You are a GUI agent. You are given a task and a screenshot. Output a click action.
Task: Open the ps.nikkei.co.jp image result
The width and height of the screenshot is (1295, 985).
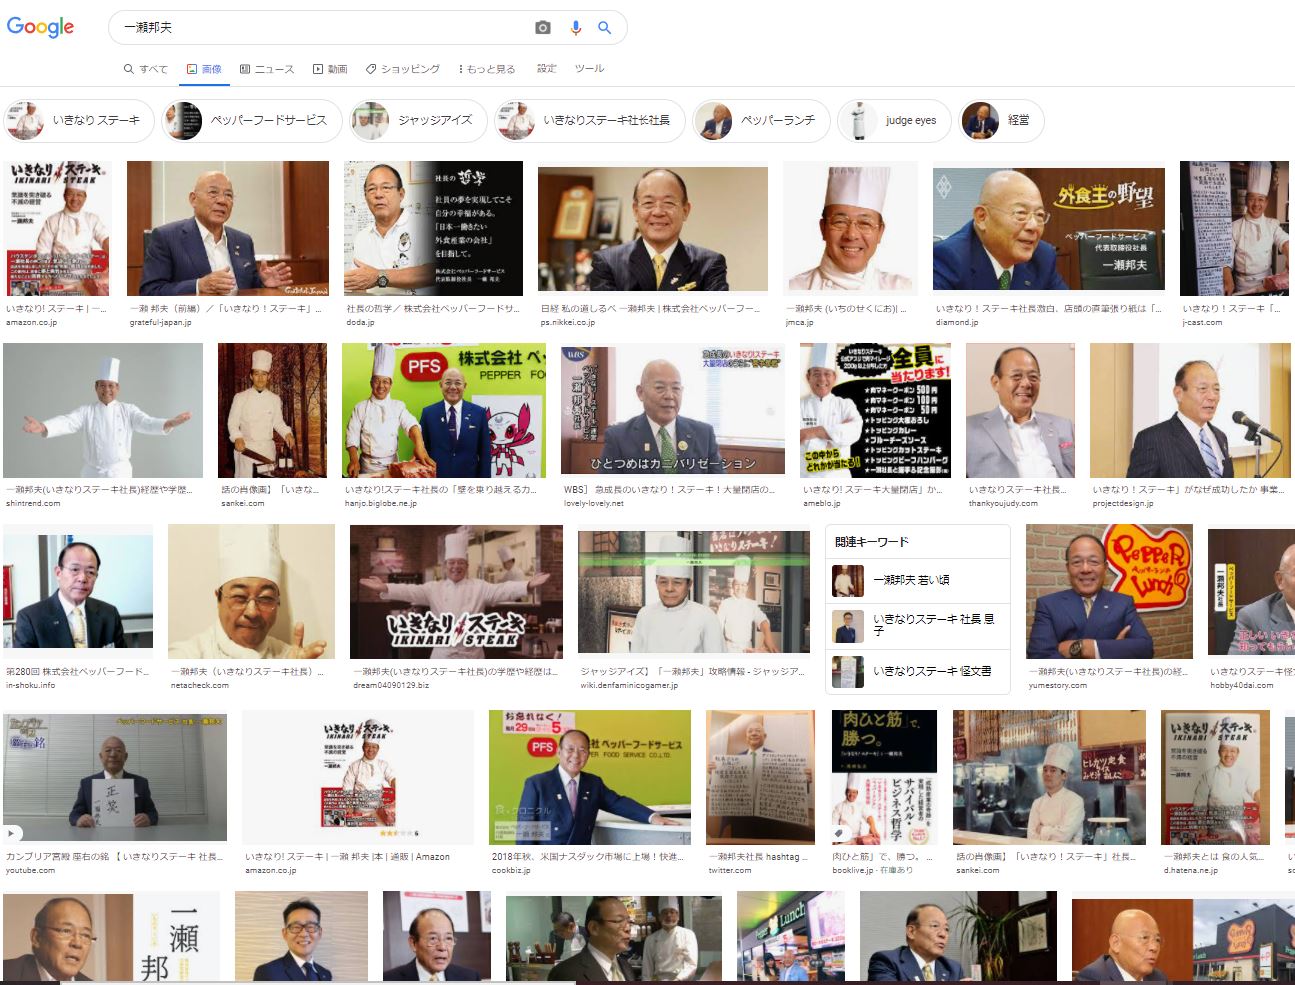(x=653, y=228)
